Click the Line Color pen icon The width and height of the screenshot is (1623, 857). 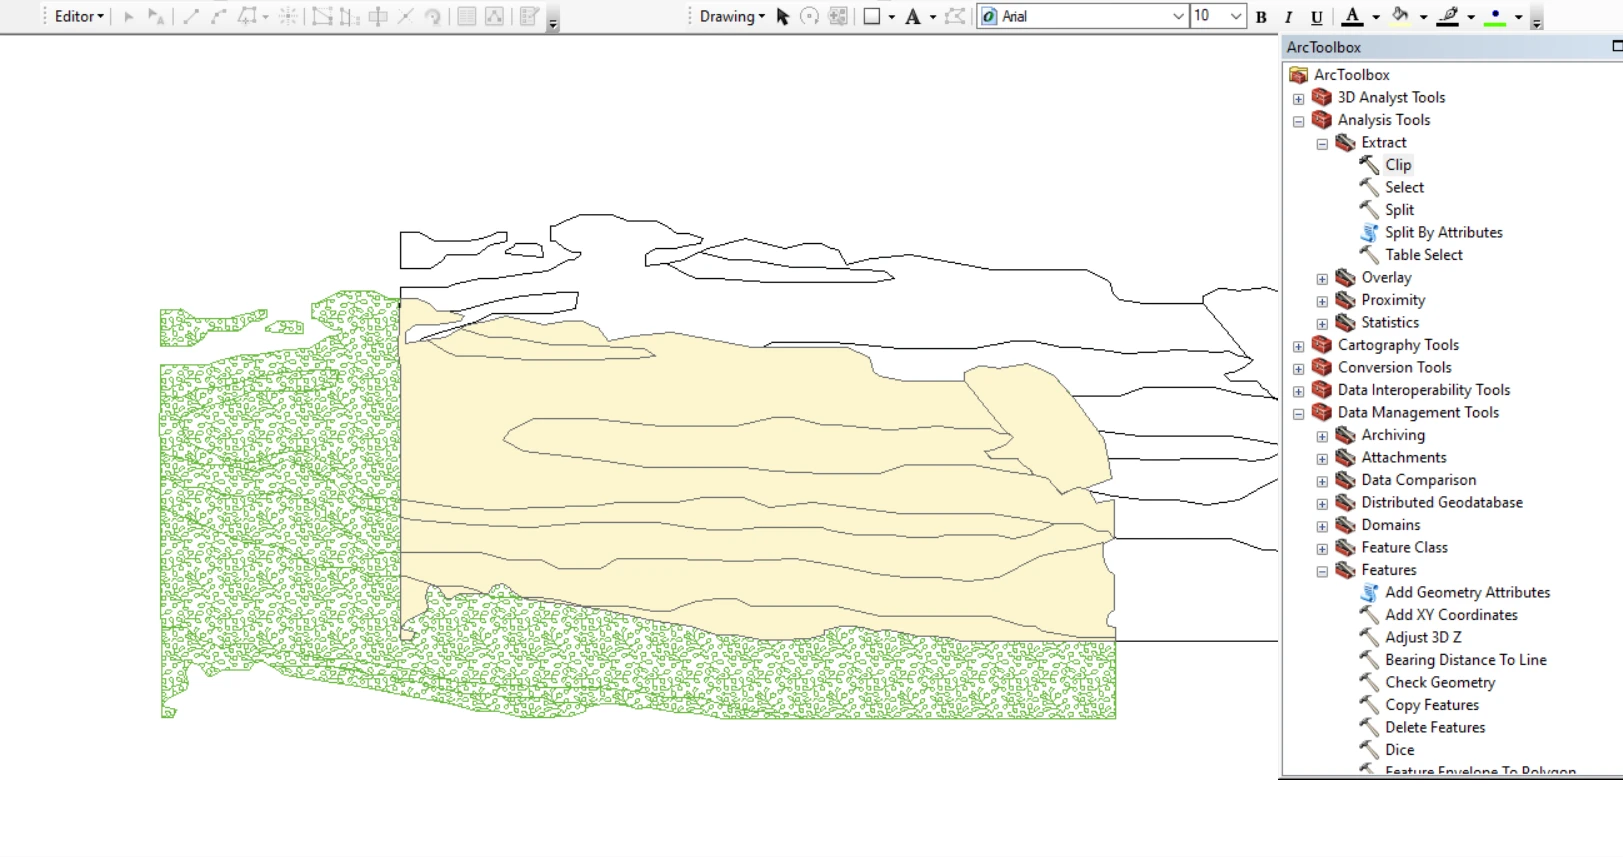coord(1447,16)
